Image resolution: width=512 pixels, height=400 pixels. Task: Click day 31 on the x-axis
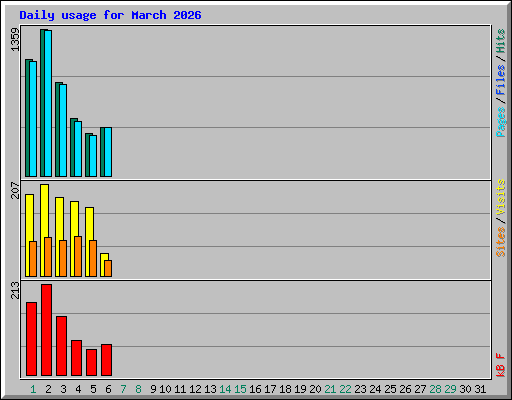click(x=480, y=389)
